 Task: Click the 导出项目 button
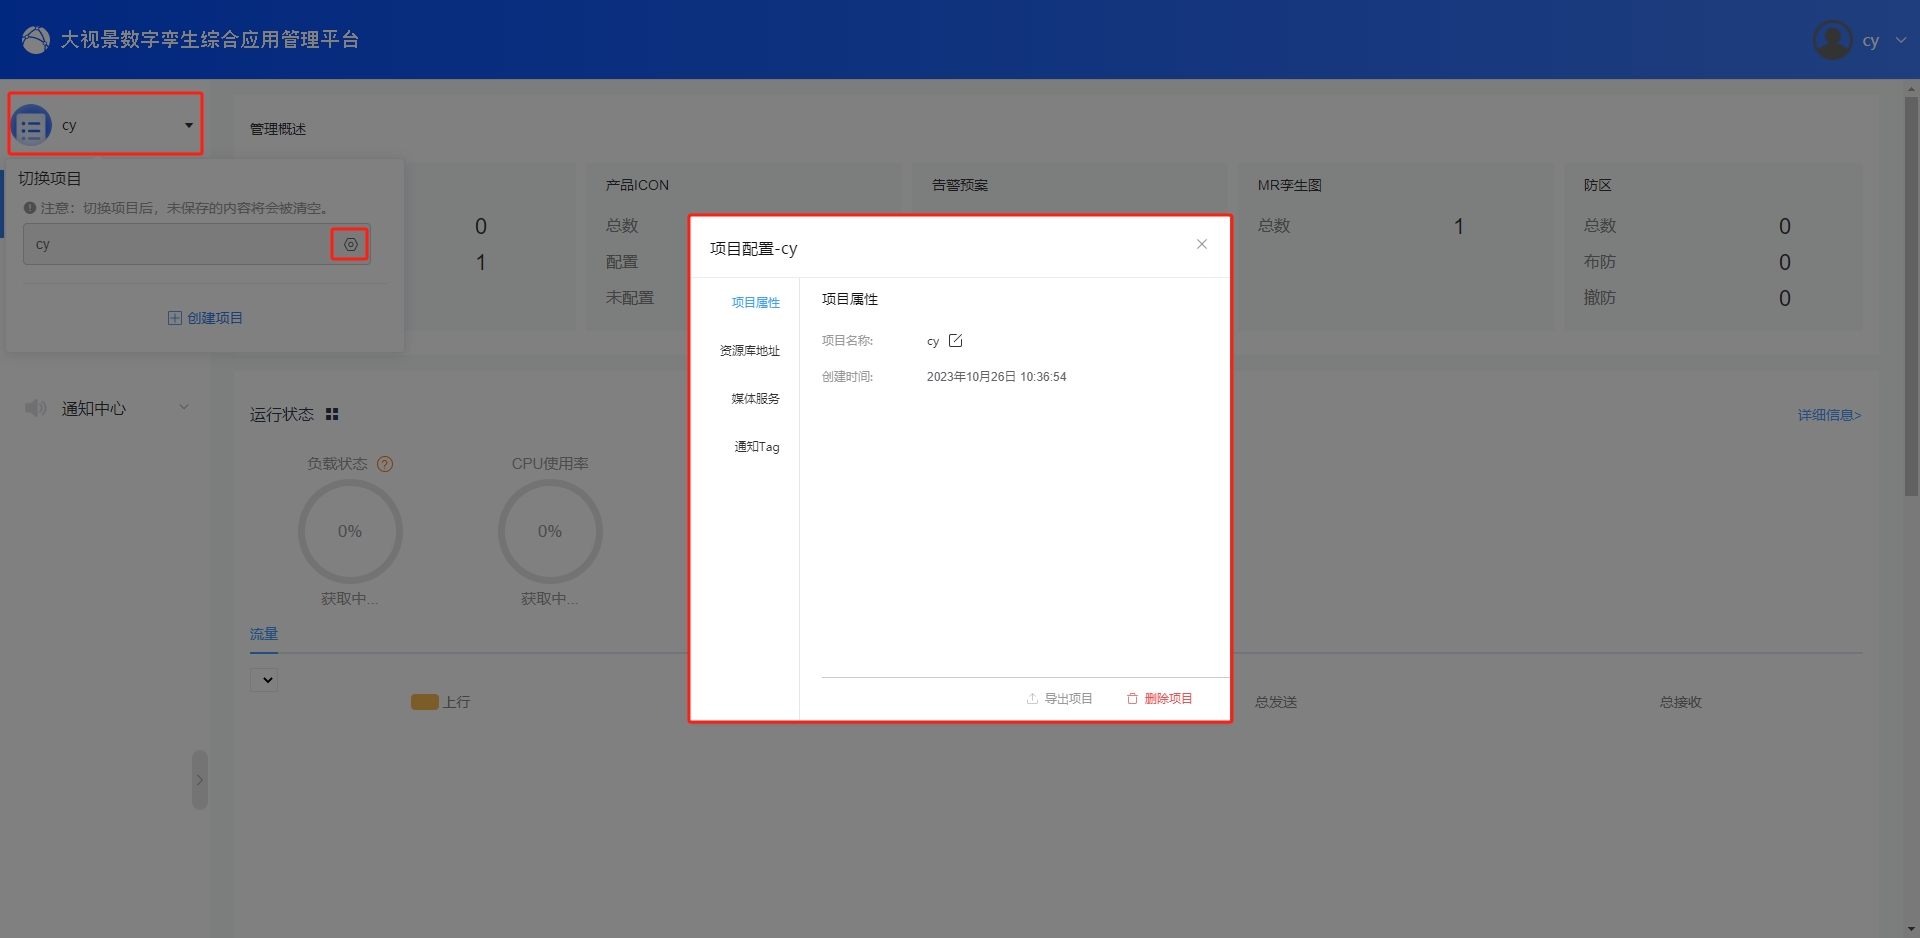[x=1059, y=698]
